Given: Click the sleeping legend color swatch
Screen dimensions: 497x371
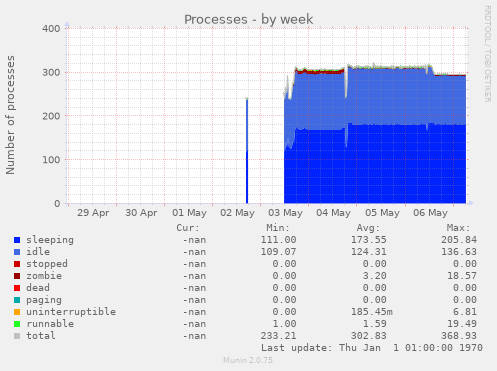Looking at the screenshot, I should point(17,240).
